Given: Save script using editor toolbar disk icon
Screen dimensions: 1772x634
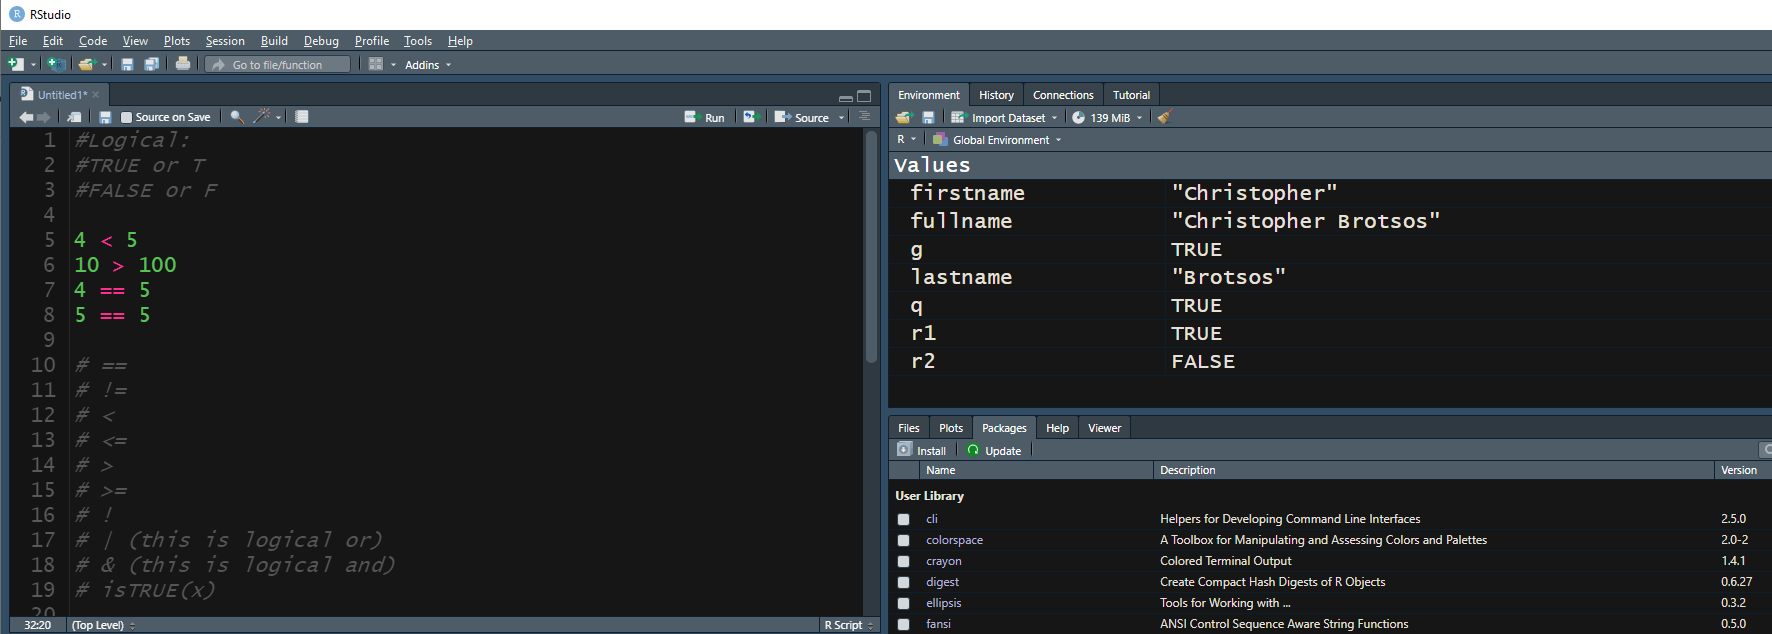Looking at the screenshot, I should pos(105,117).
